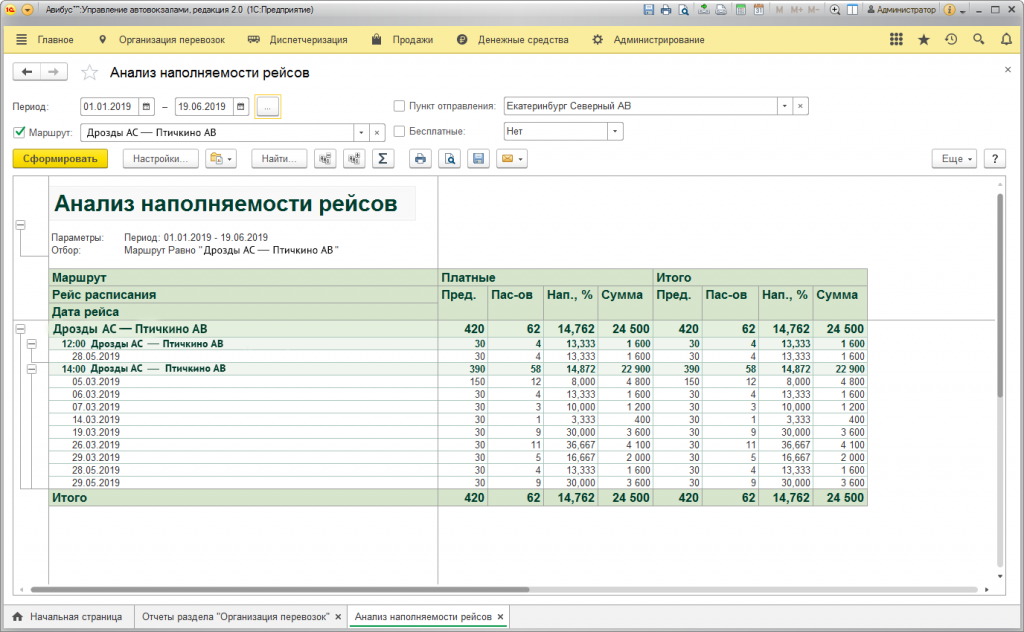Viewport: 1024px width, 632px height.
Task: Click the Сформировать button
Action: pos(59,159)
